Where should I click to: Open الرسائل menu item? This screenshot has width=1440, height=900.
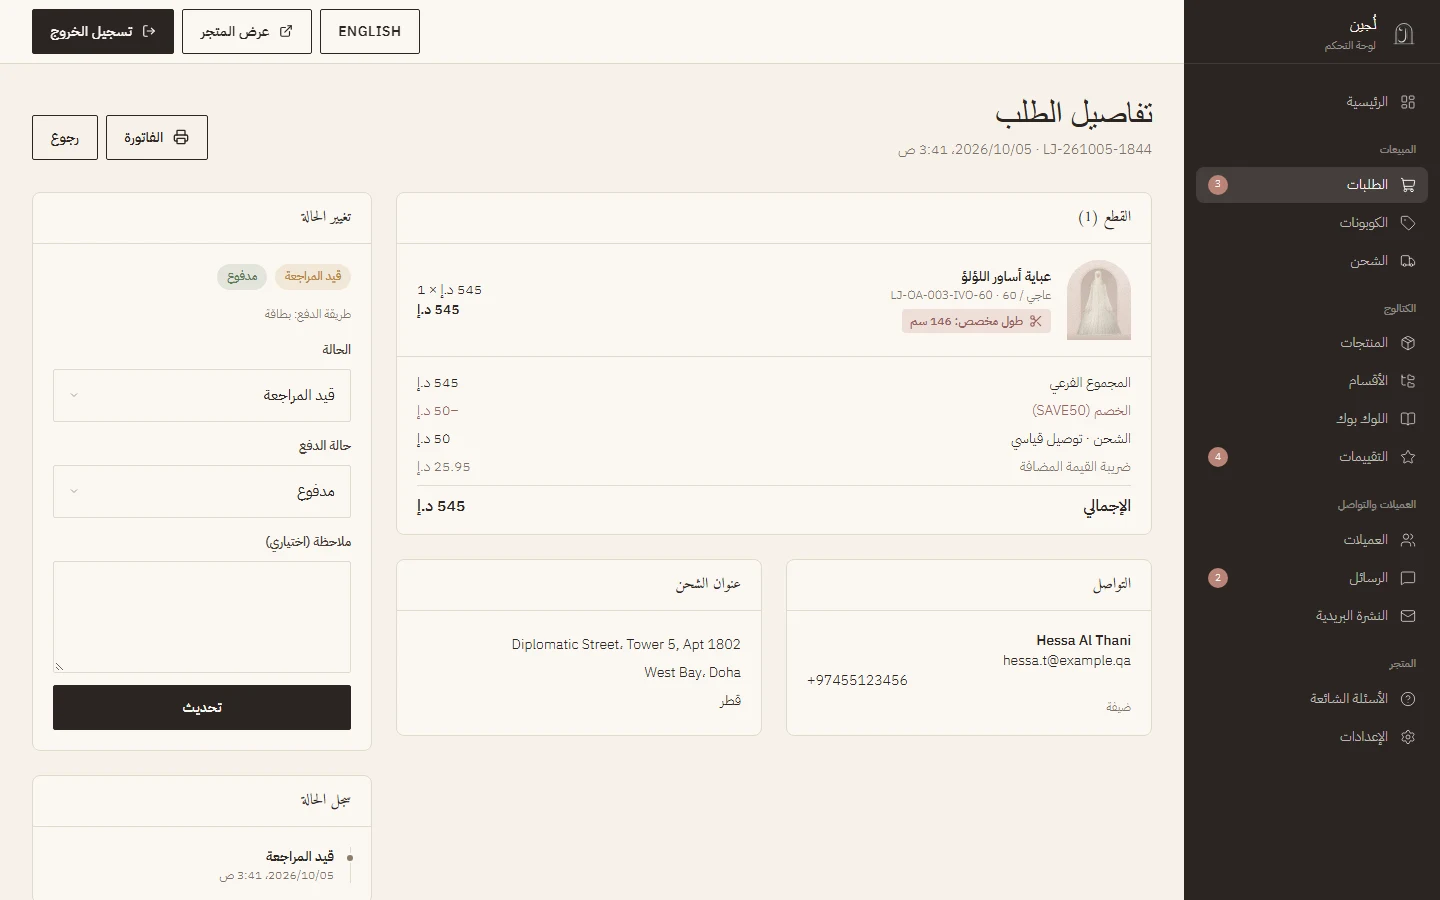1312,578
